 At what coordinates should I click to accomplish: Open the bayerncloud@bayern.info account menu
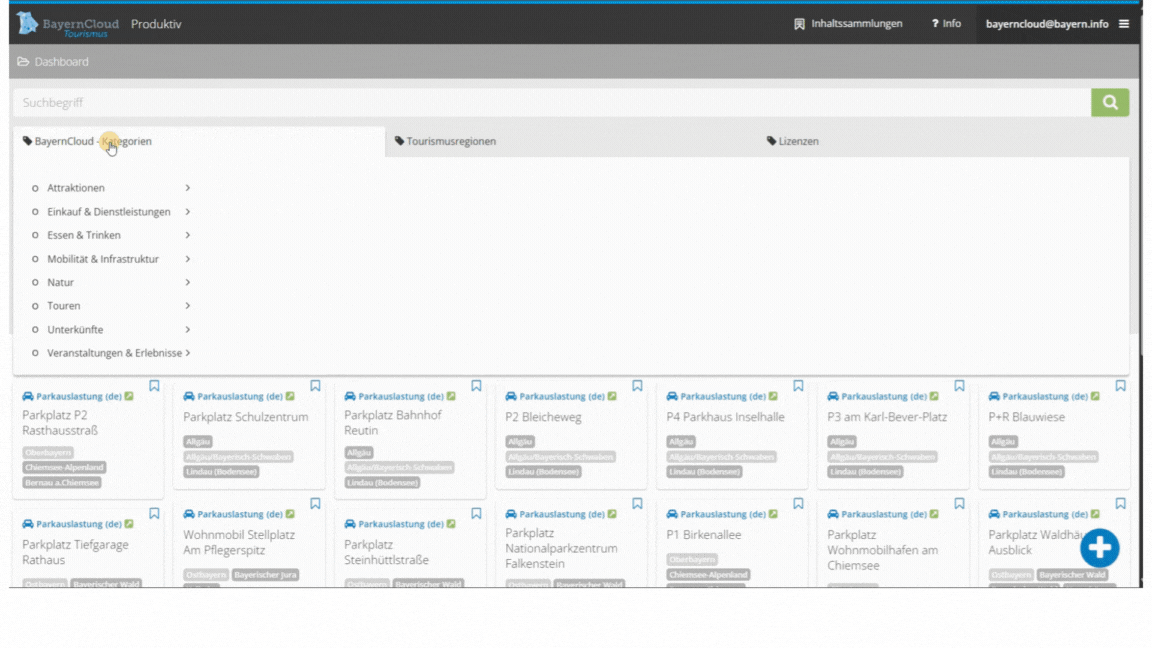point(1047,24)
